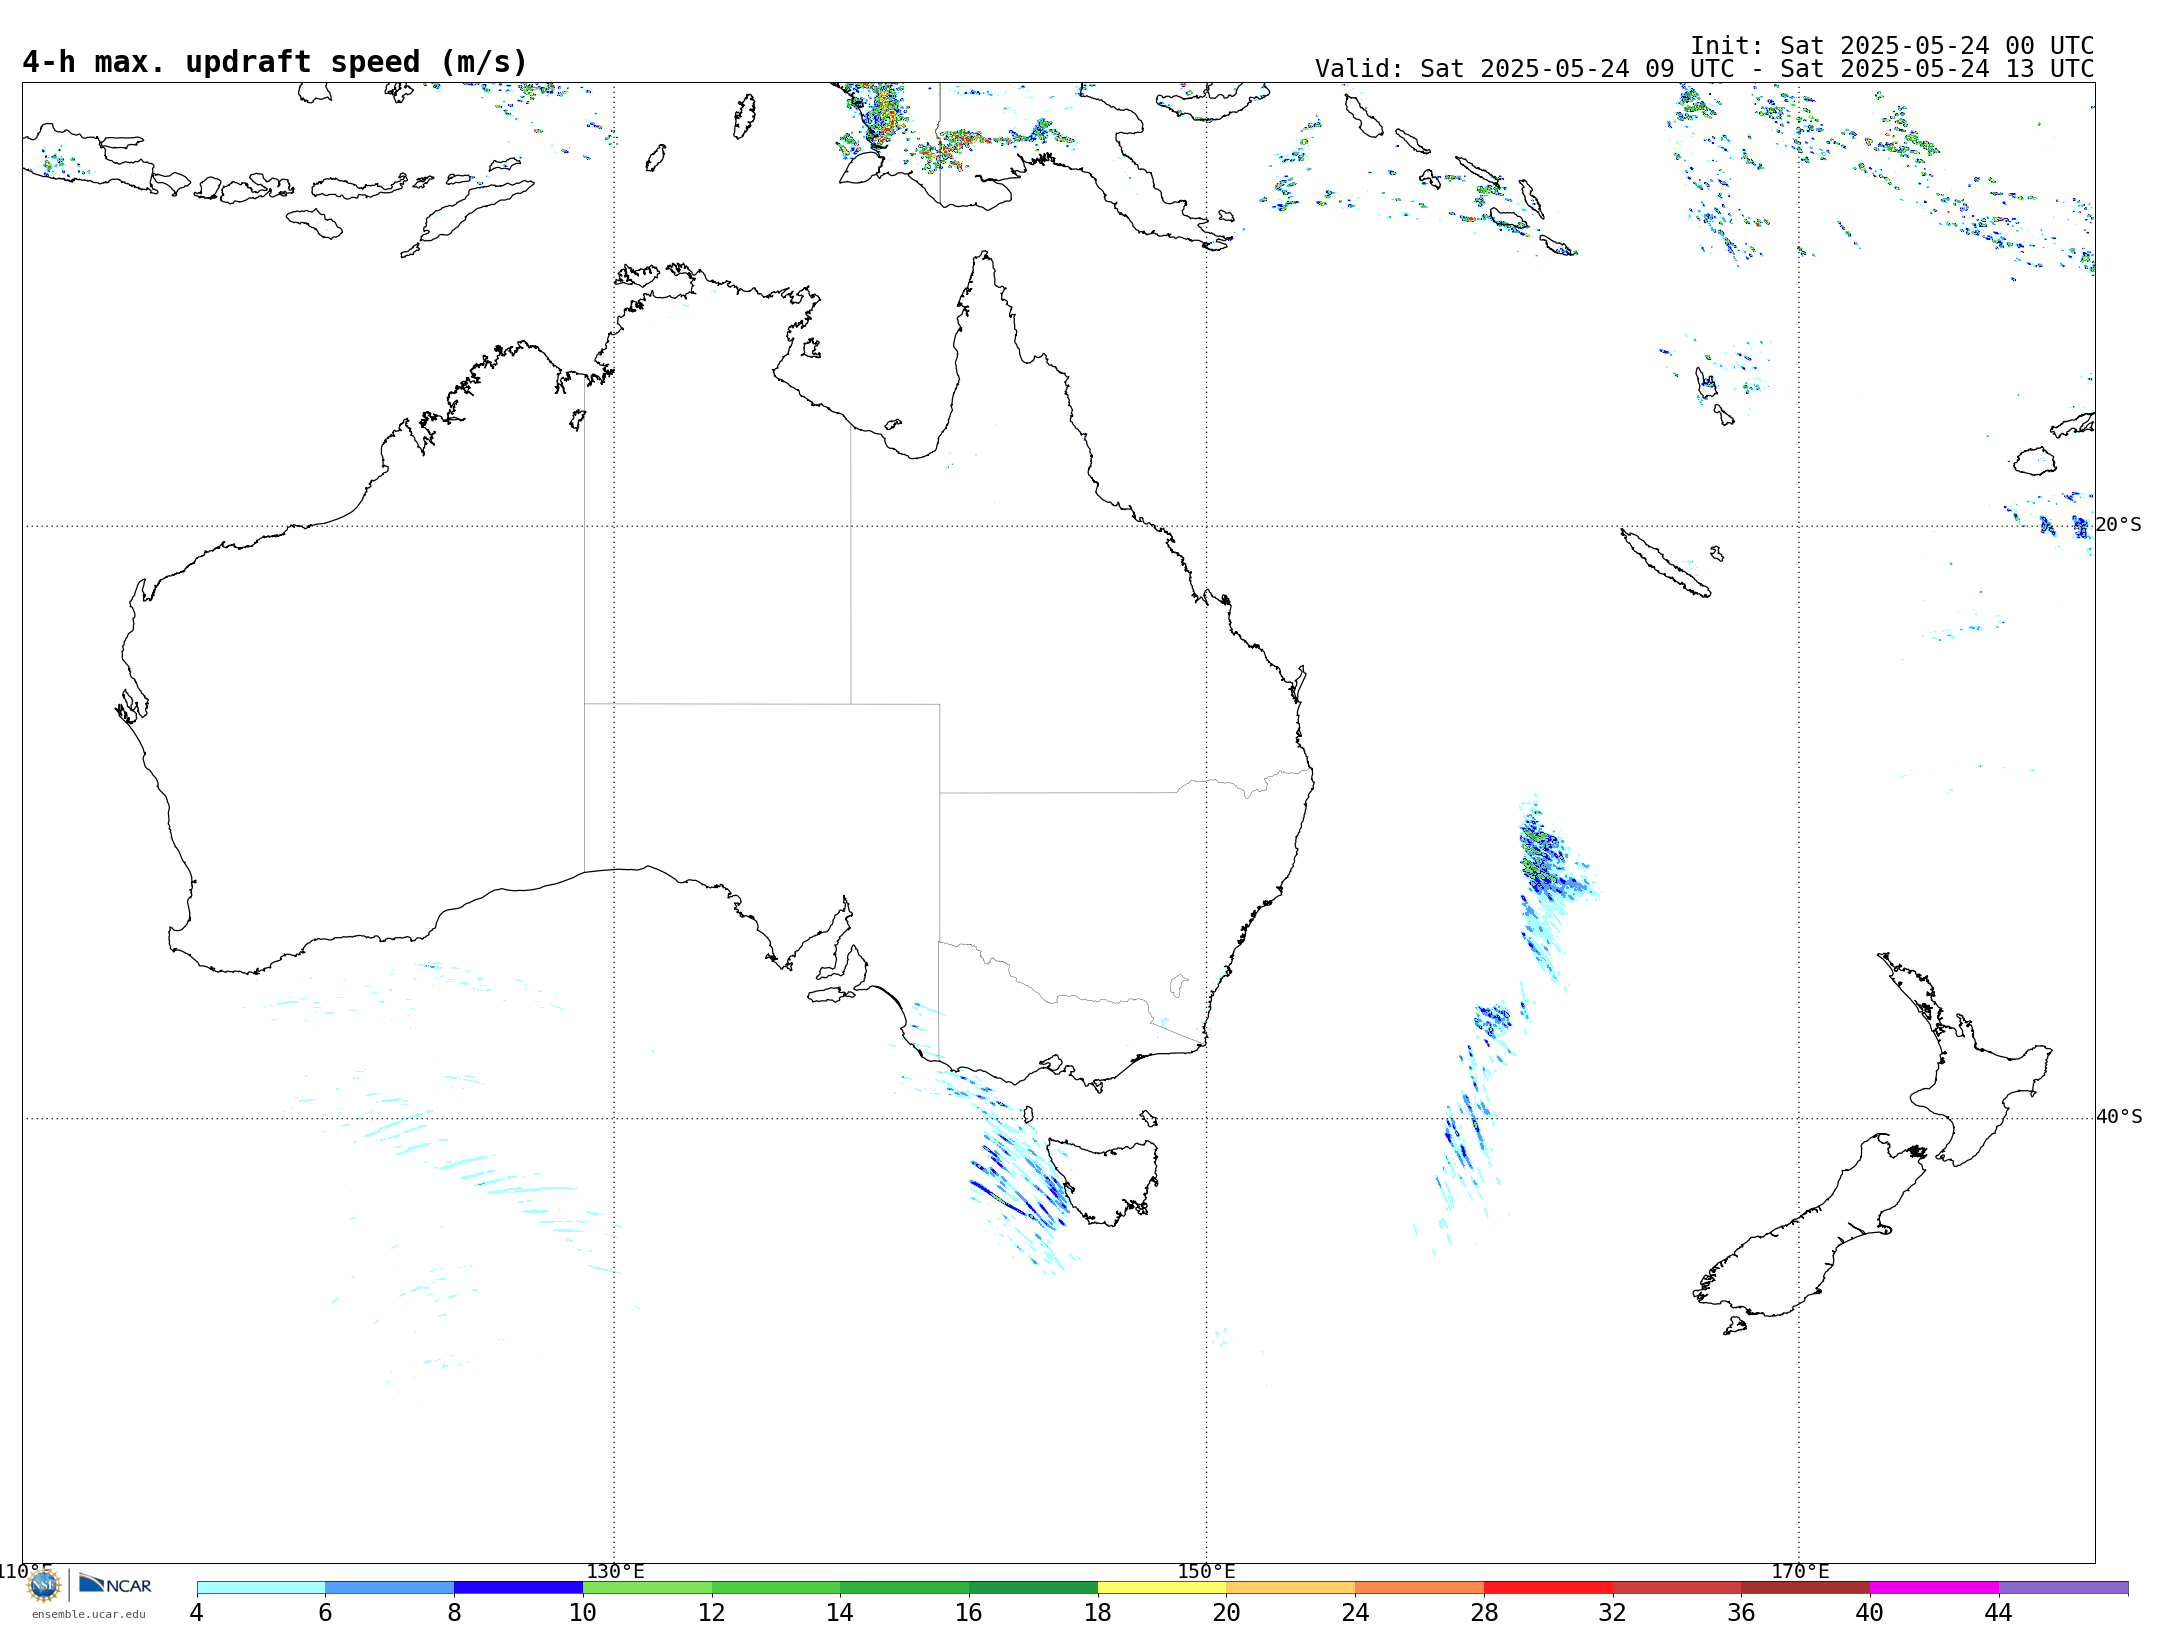Click the colorbar tick label '8'
Screen dimensions: 2160x1626
tap(454, 1612)
